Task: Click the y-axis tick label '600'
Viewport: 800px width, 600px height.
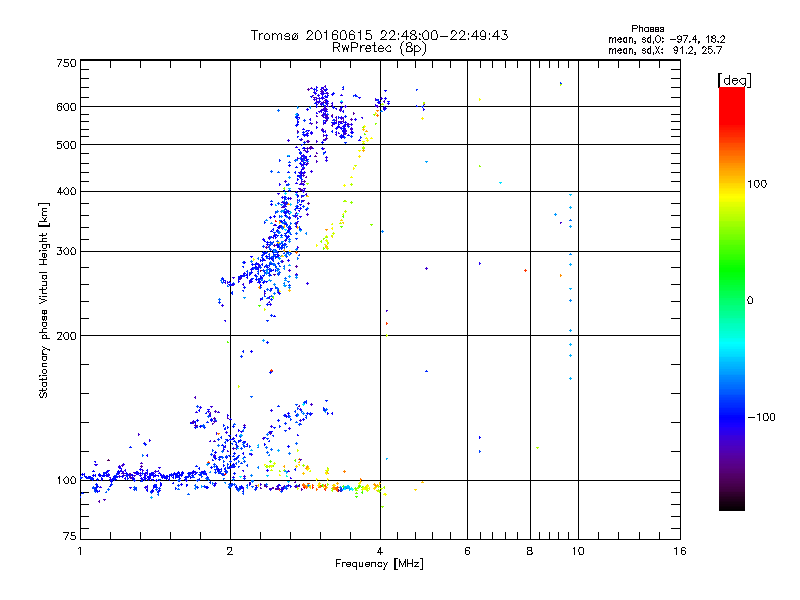Action: coord(67,107)
